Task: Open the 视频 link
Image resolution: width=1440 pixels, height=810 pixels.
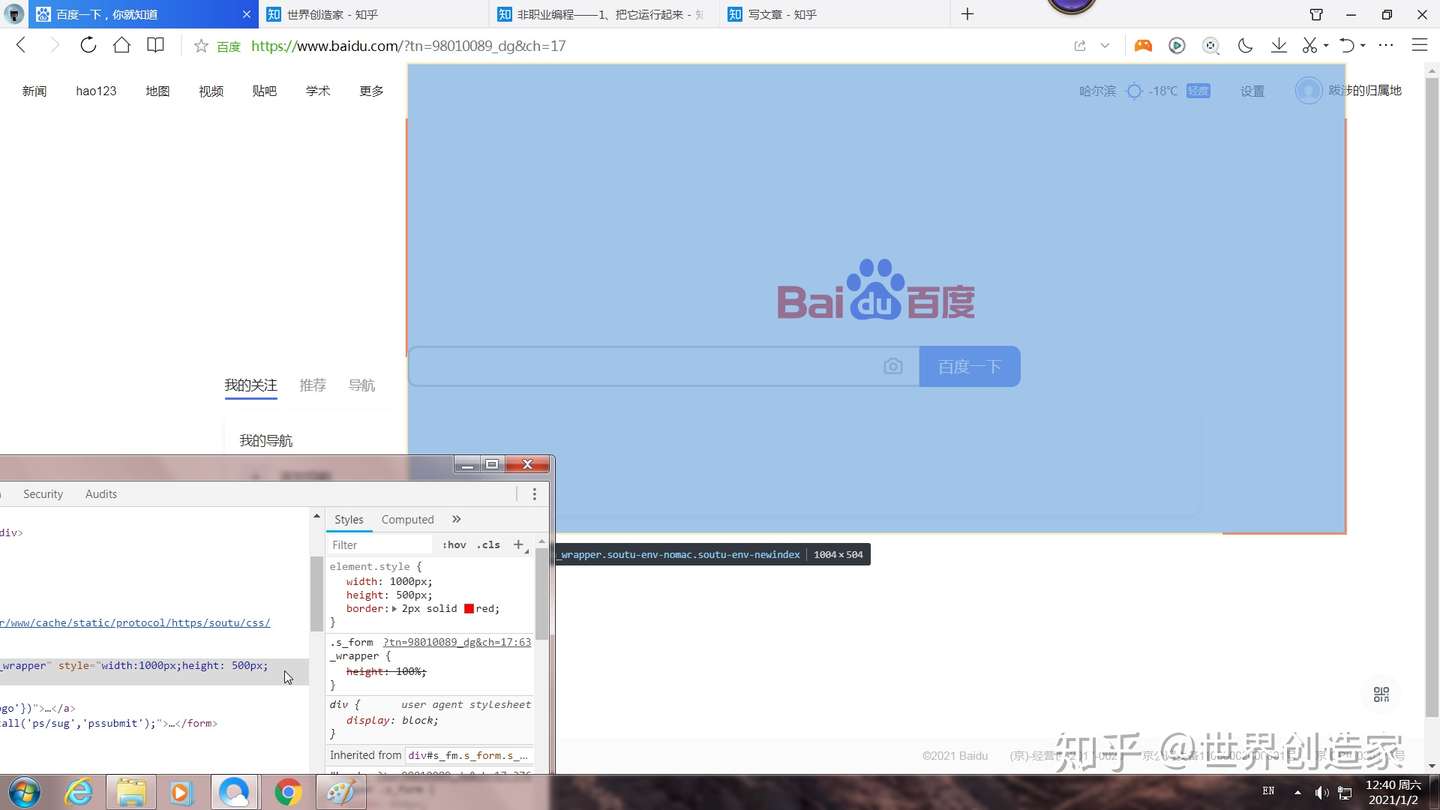Action: [211, 91]
